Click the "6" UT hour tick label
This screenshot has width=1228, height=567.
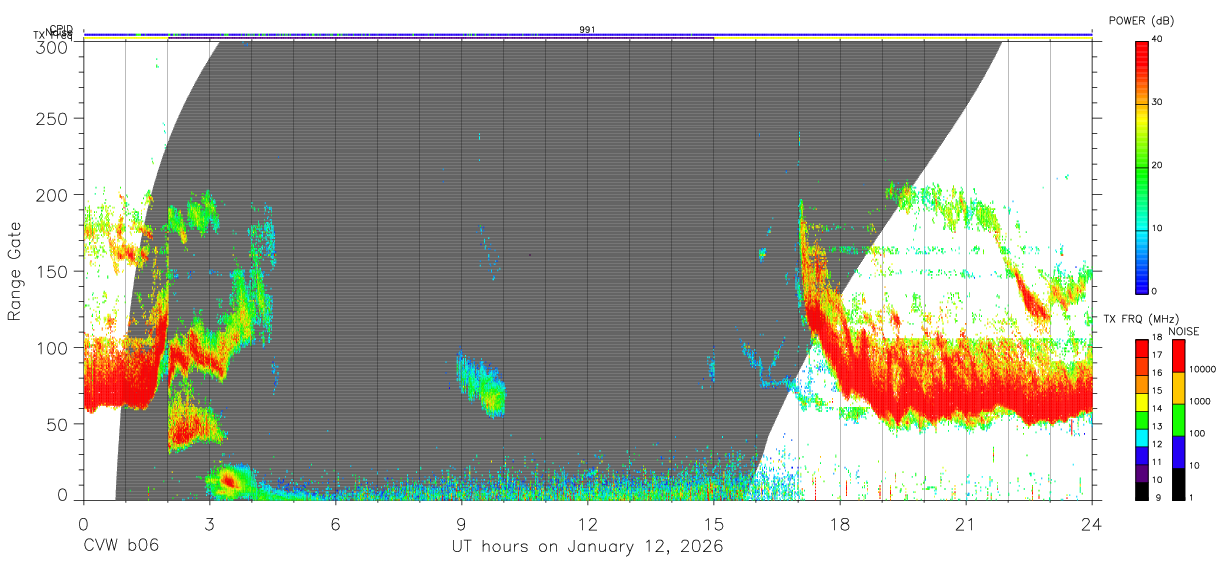point(335,524)
